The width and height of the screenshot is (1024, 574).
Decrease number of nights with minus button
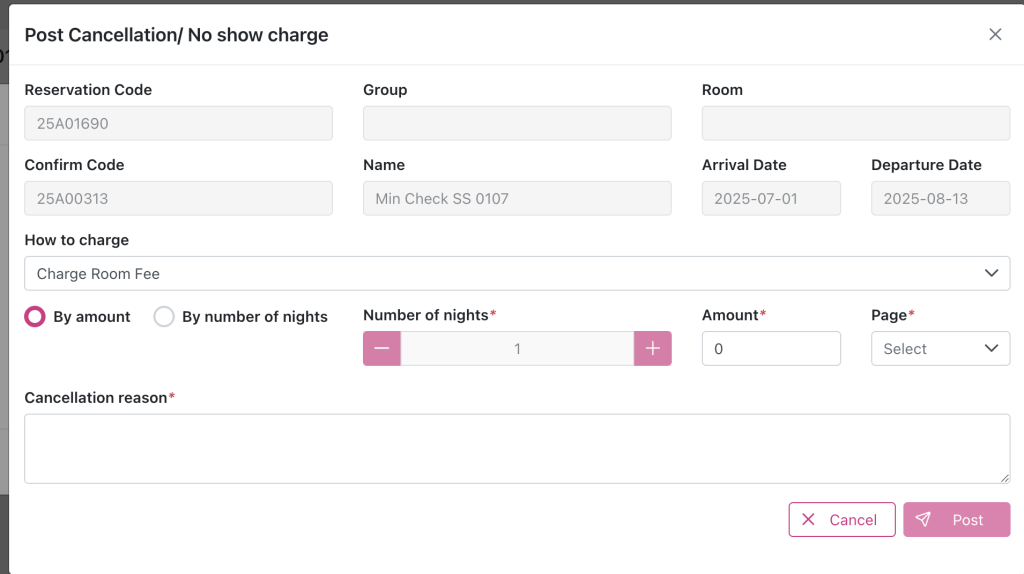click(x=382, y=349)
